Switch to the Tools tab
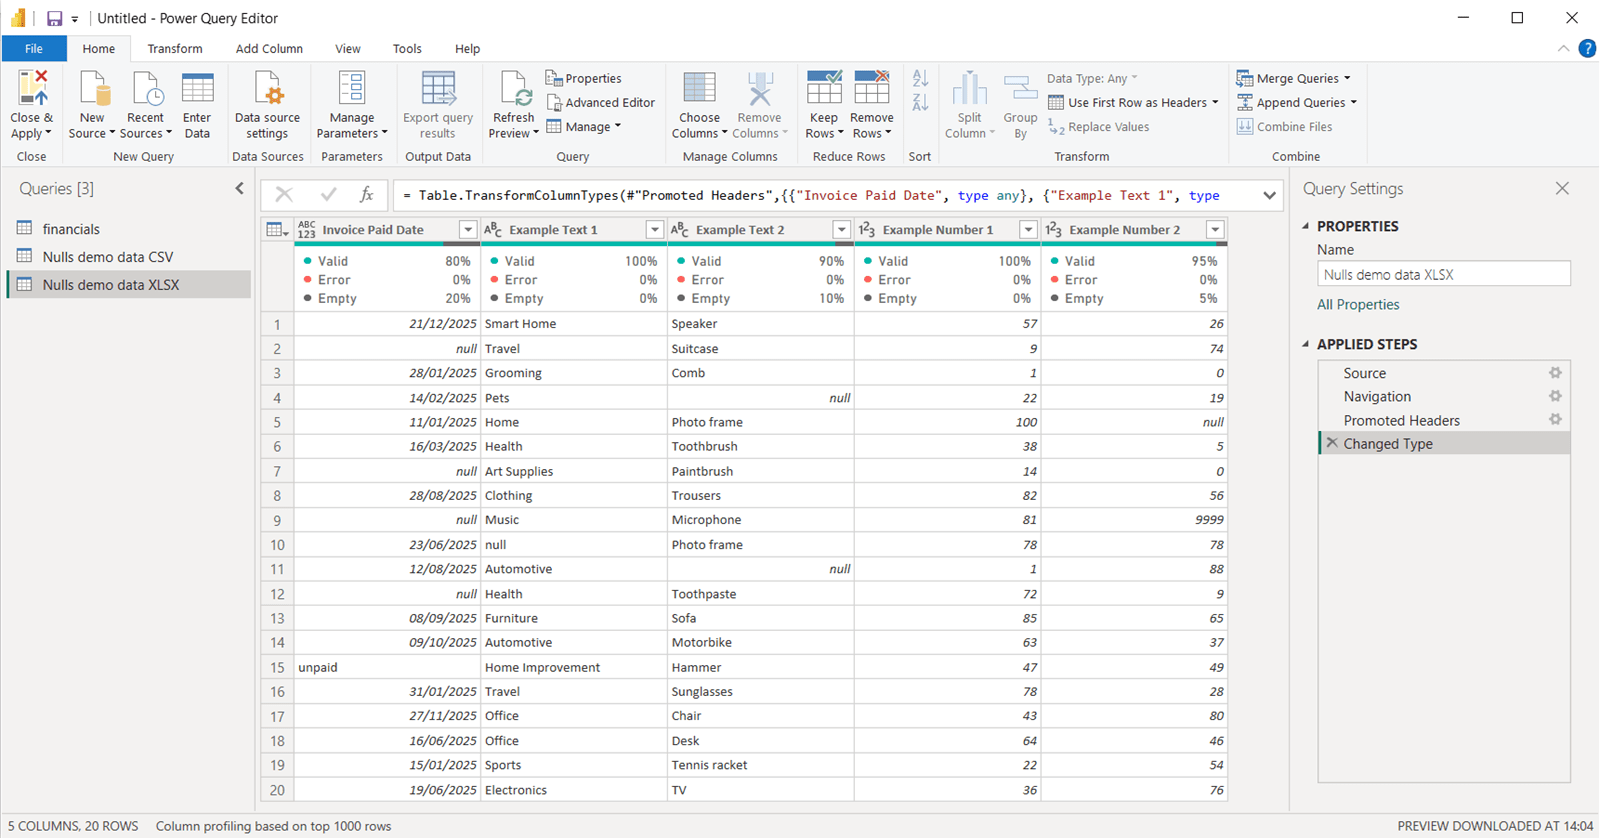 [407, 48]
